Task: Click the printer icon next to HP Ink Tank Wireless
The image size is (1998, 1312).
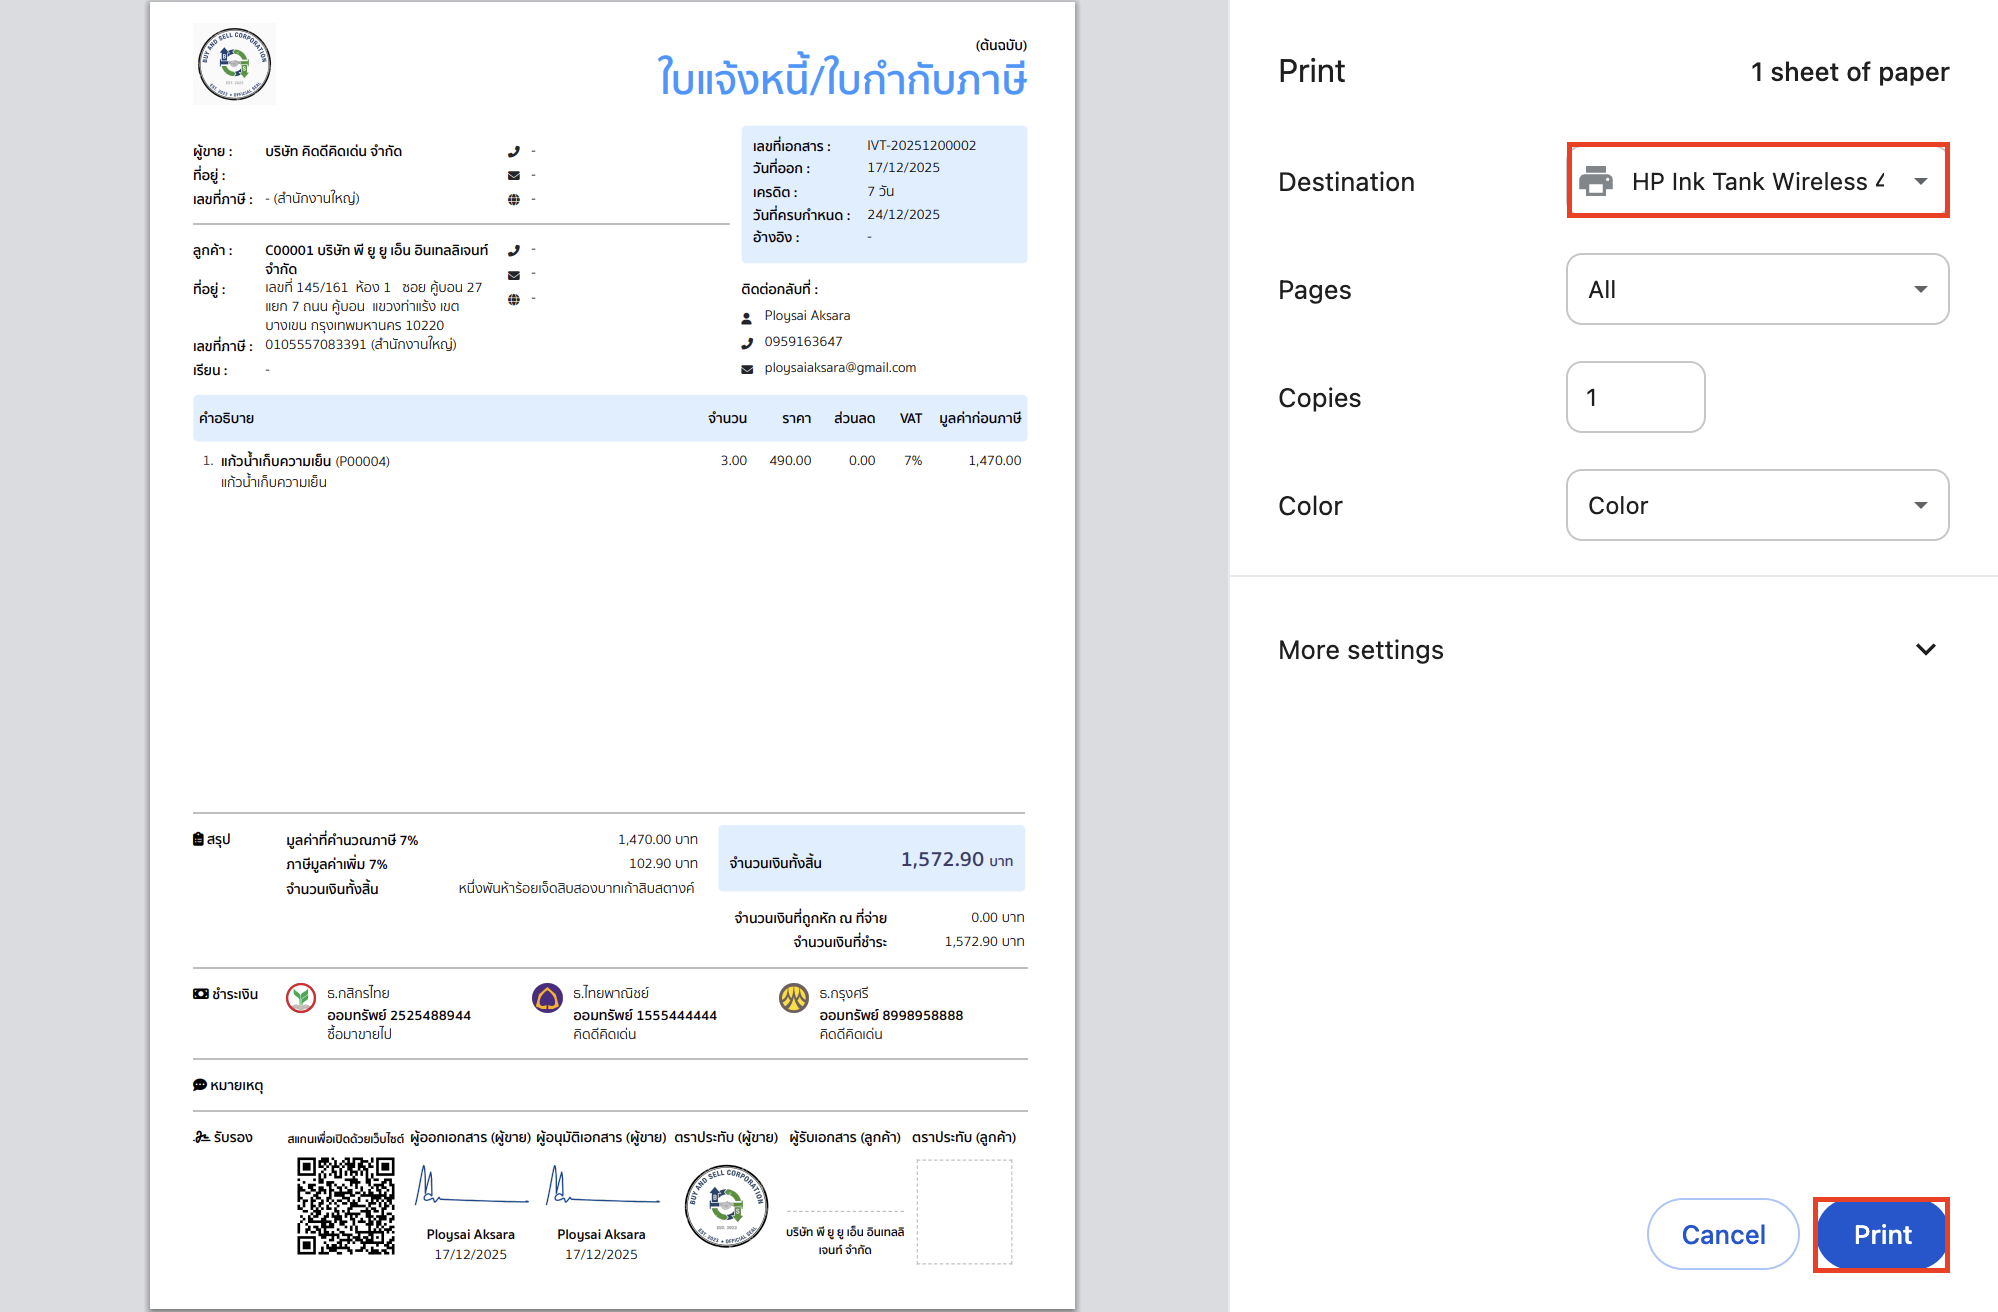Action: [x=1596, y=181]
